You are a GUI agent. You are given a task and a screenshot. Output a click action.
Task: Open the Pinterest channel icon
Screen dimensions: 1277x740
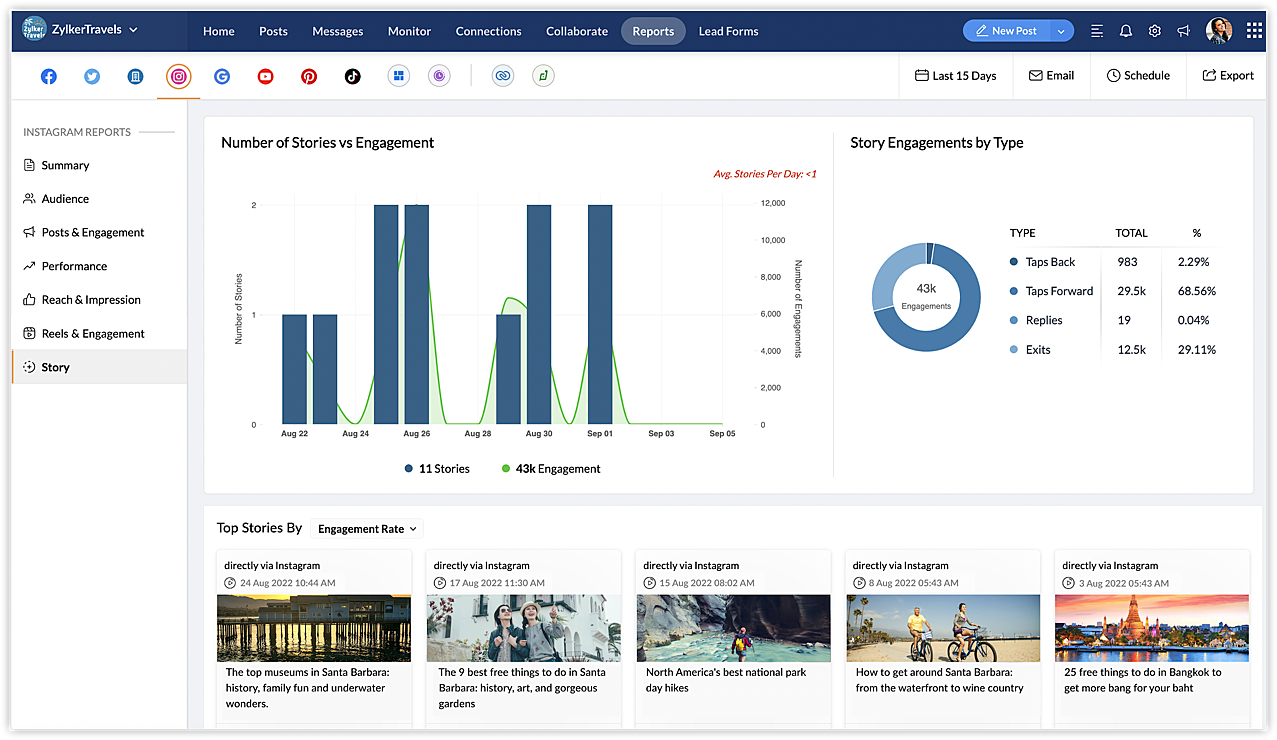(309, 76)
